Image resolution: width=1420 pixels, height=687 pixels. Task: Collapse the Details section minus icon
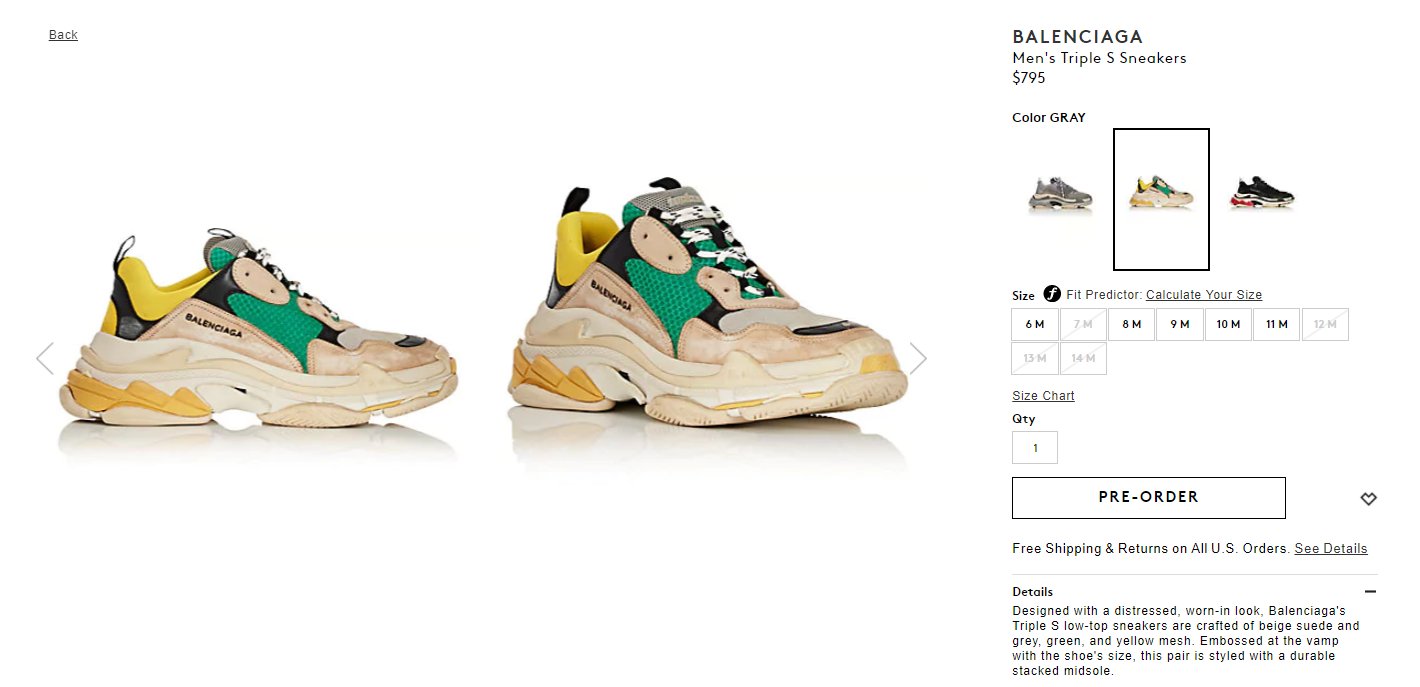tap(1370, 591)
